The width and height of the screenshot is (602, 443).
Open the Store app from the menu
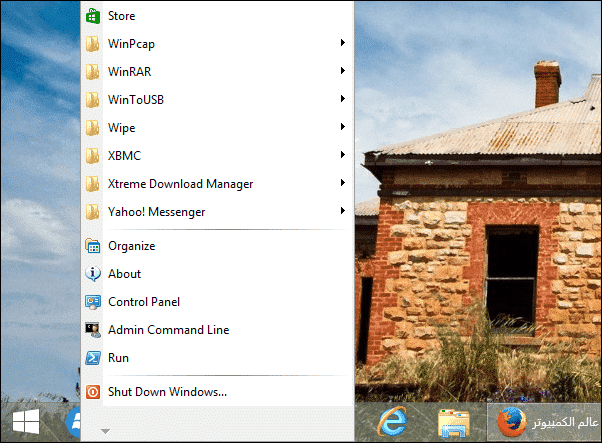point(120,16)
